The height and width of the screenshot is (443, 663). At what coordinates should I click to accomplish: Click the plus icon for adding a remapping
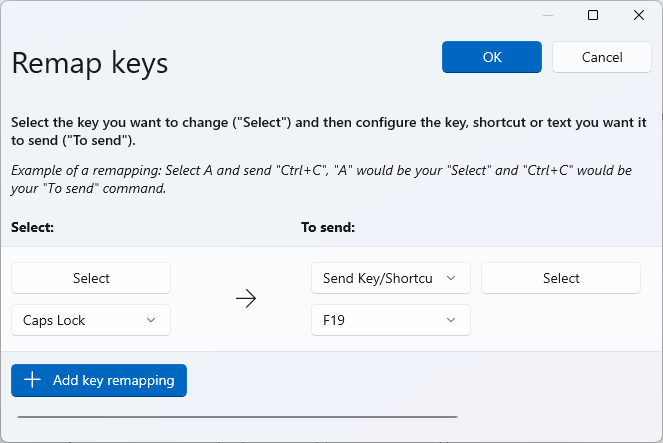[x=32, y=380]
